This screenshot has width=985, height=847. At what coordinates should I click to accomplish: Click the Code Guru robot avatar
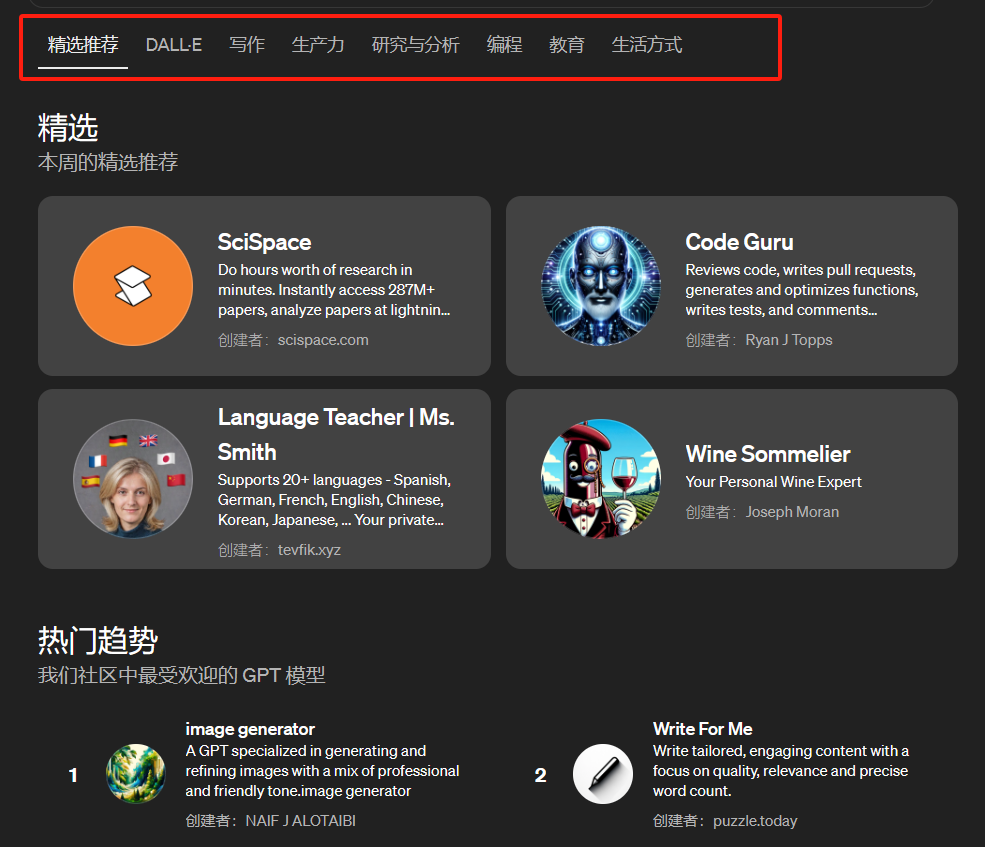(x=601, y=286)
